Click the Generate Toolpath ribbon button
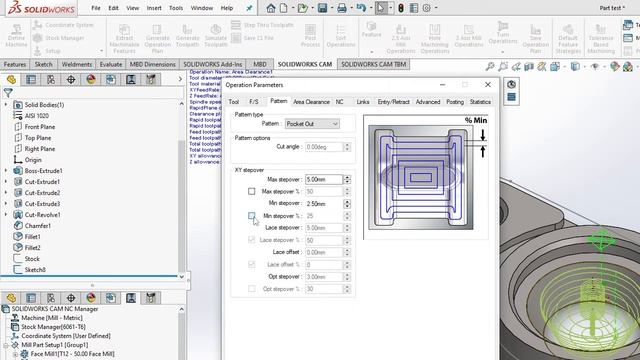This screenshot has width=640, height=360. pos(187,36)
